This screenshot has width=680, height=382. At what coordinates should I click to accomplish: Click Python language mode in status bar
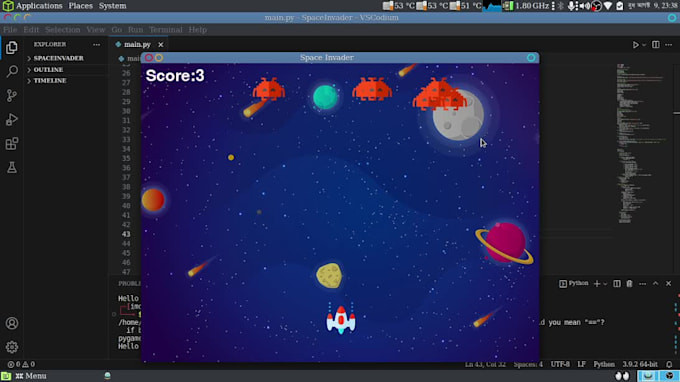coord(604,364)
